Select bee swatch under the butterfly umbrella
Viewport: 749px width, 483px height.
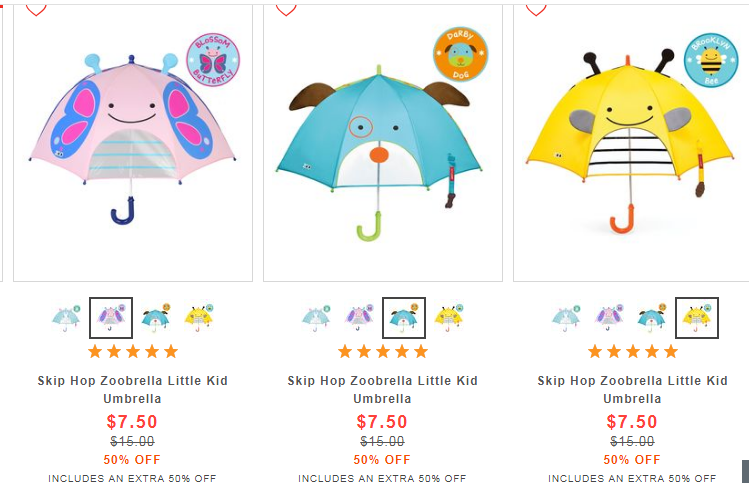tap(199, 318)
